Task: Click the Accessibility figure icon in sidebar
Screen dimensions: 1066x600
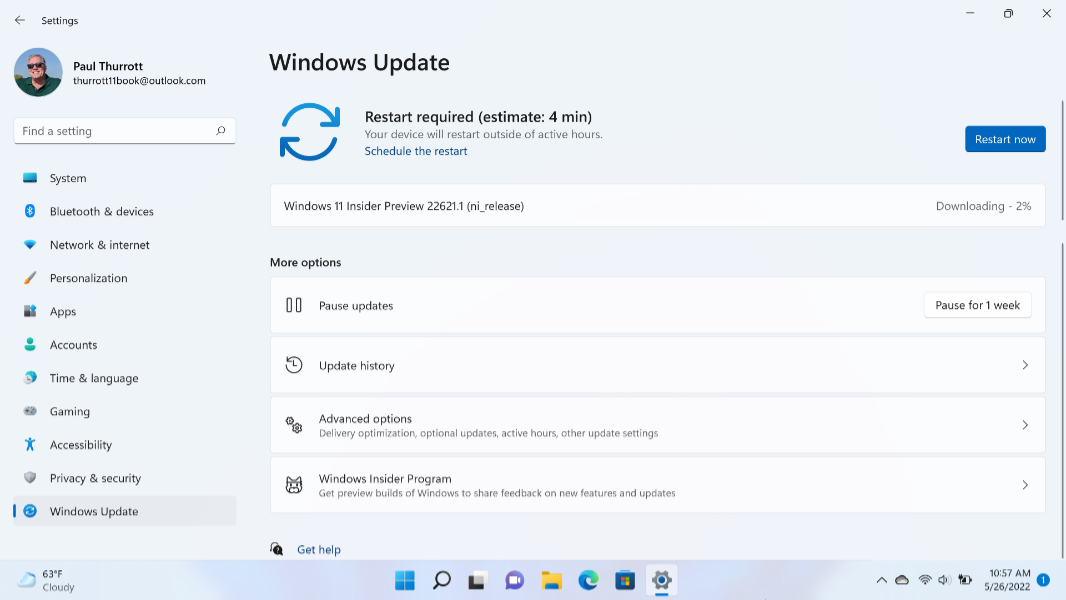Action: 30,445
